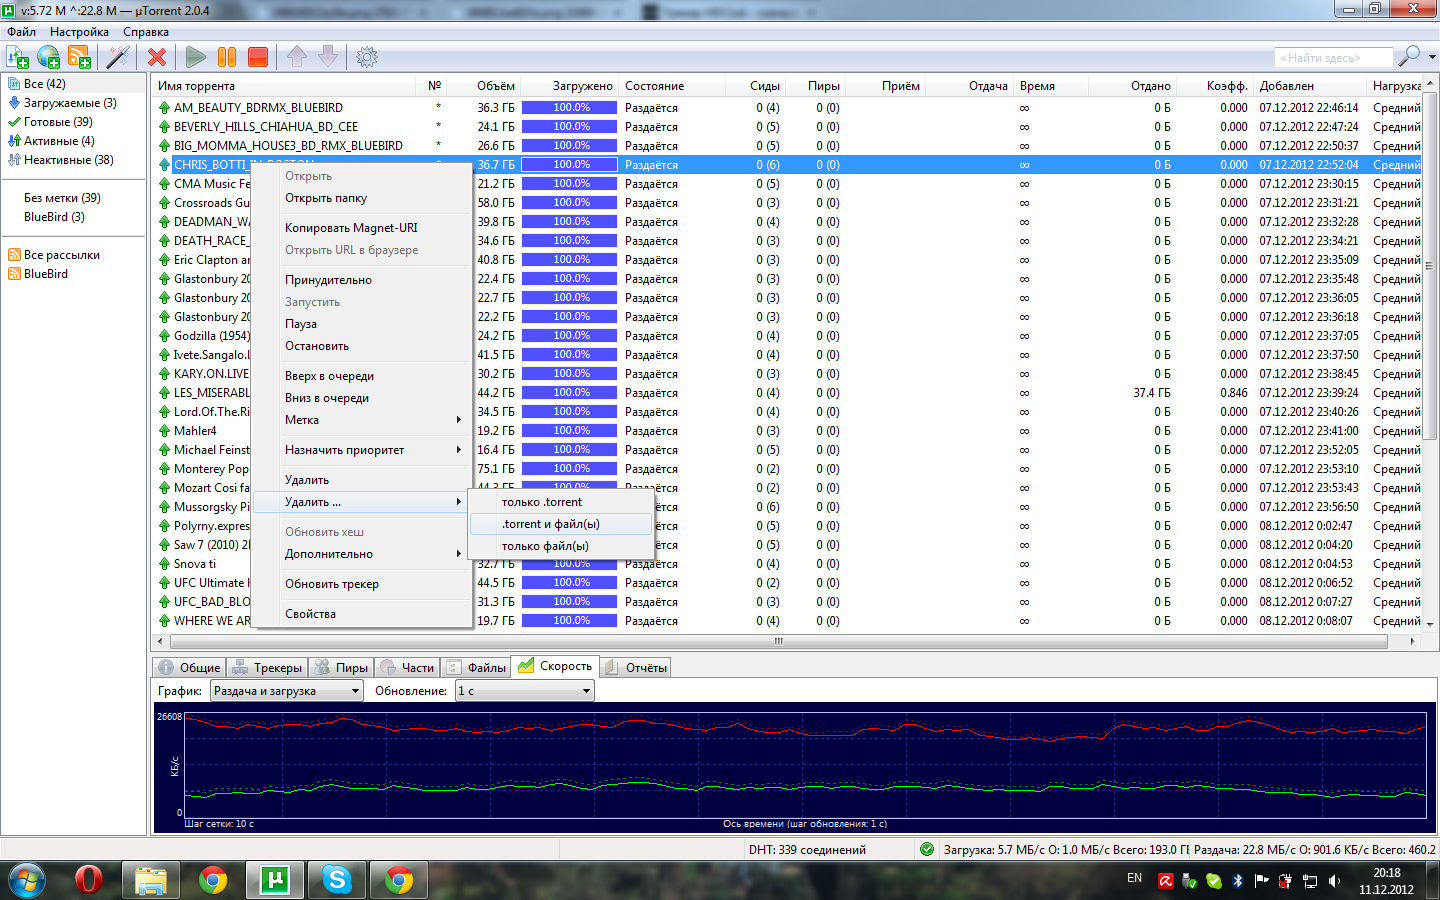Viewport: 1440px width, 900px height.
Task: Click the orange Pause torrent icon
Action: pos(227,57)
